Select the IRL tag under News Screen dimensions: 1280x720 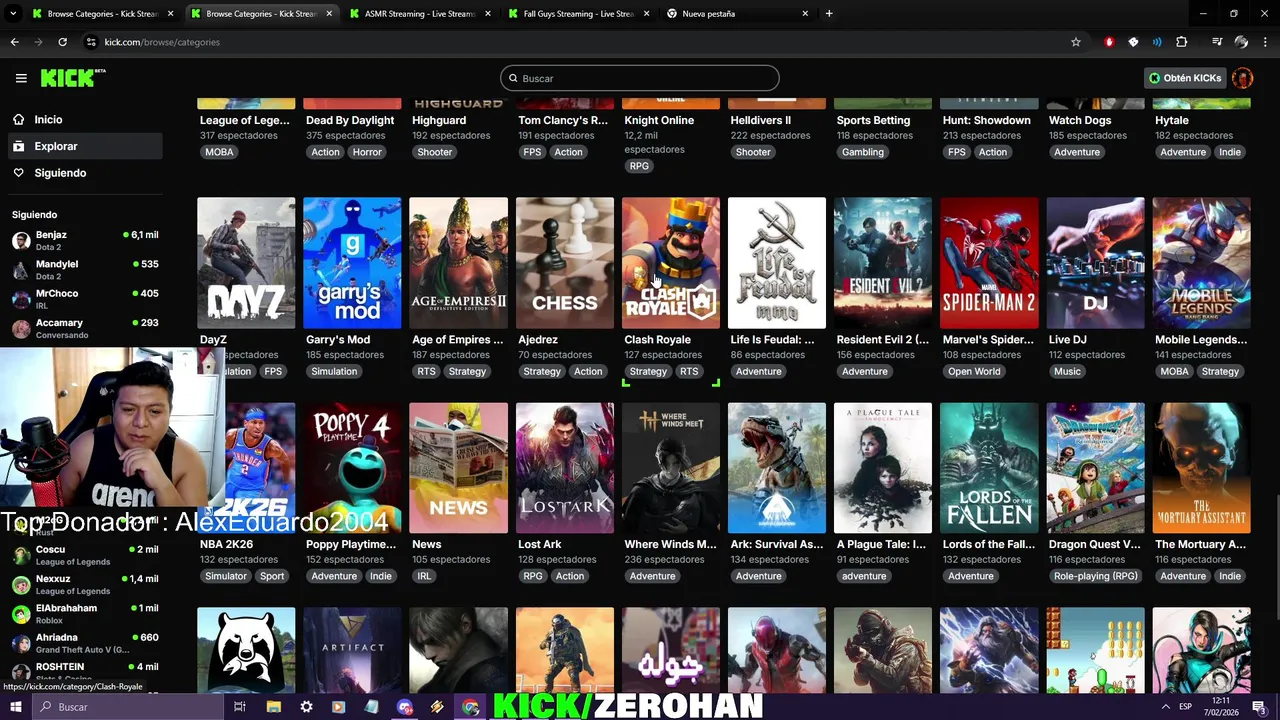tap(424, 576)
